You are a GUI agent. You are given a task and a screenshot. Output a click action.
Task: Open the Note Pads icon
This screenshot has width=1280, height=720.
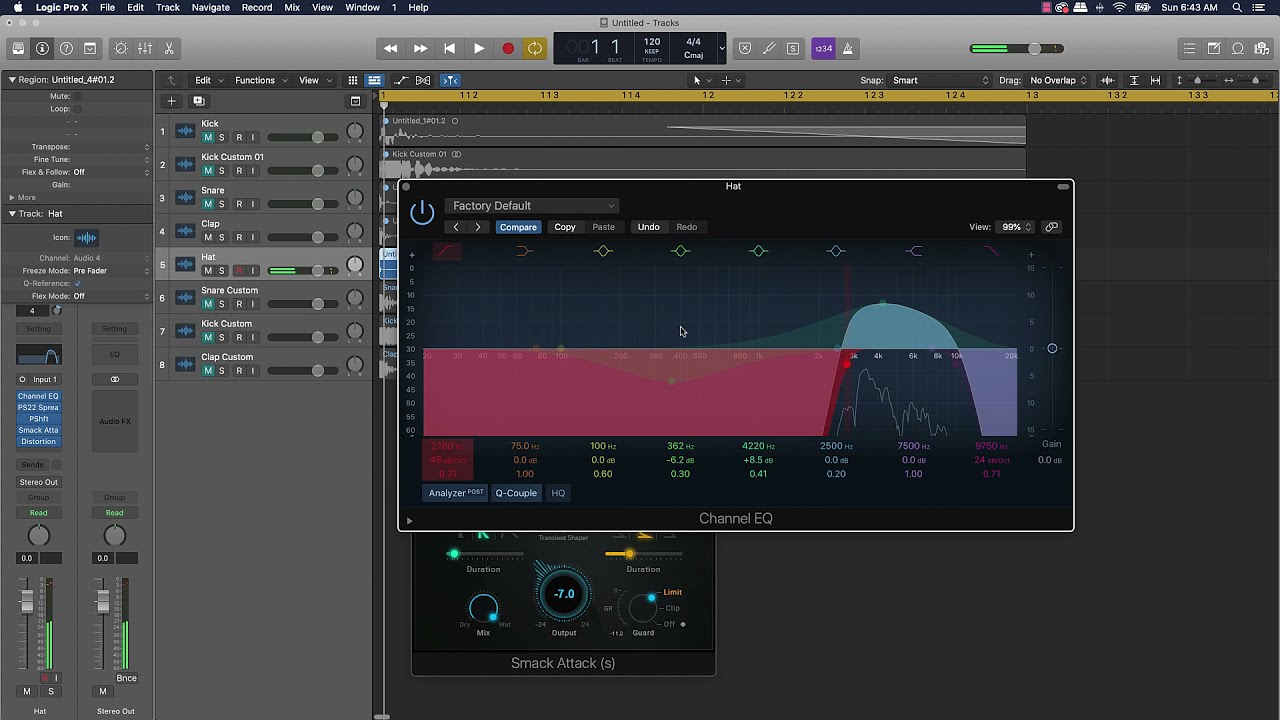click(1213, 48)
